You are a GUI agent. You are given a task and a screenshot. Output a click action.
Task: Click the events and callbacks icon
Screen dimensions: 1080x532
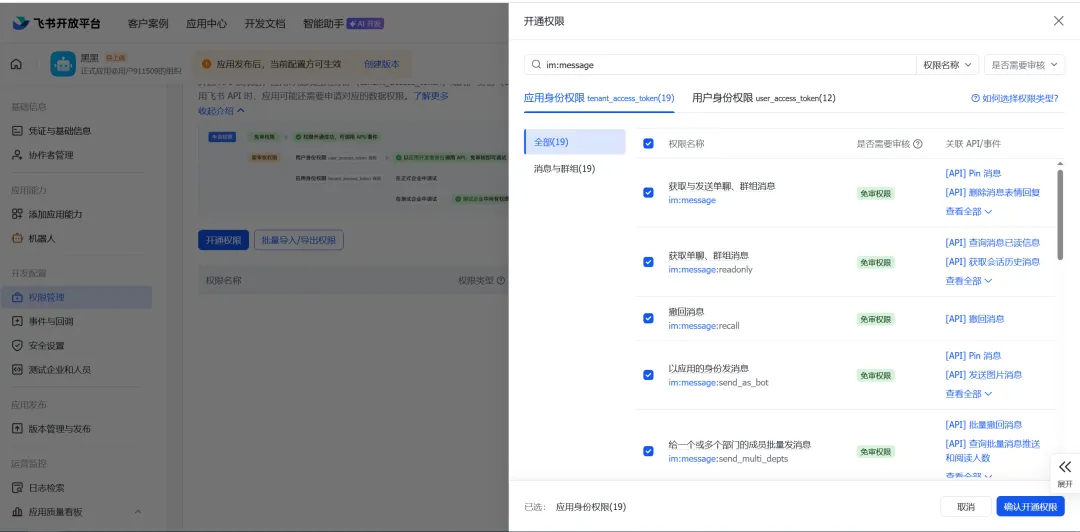tap(17, 321)
